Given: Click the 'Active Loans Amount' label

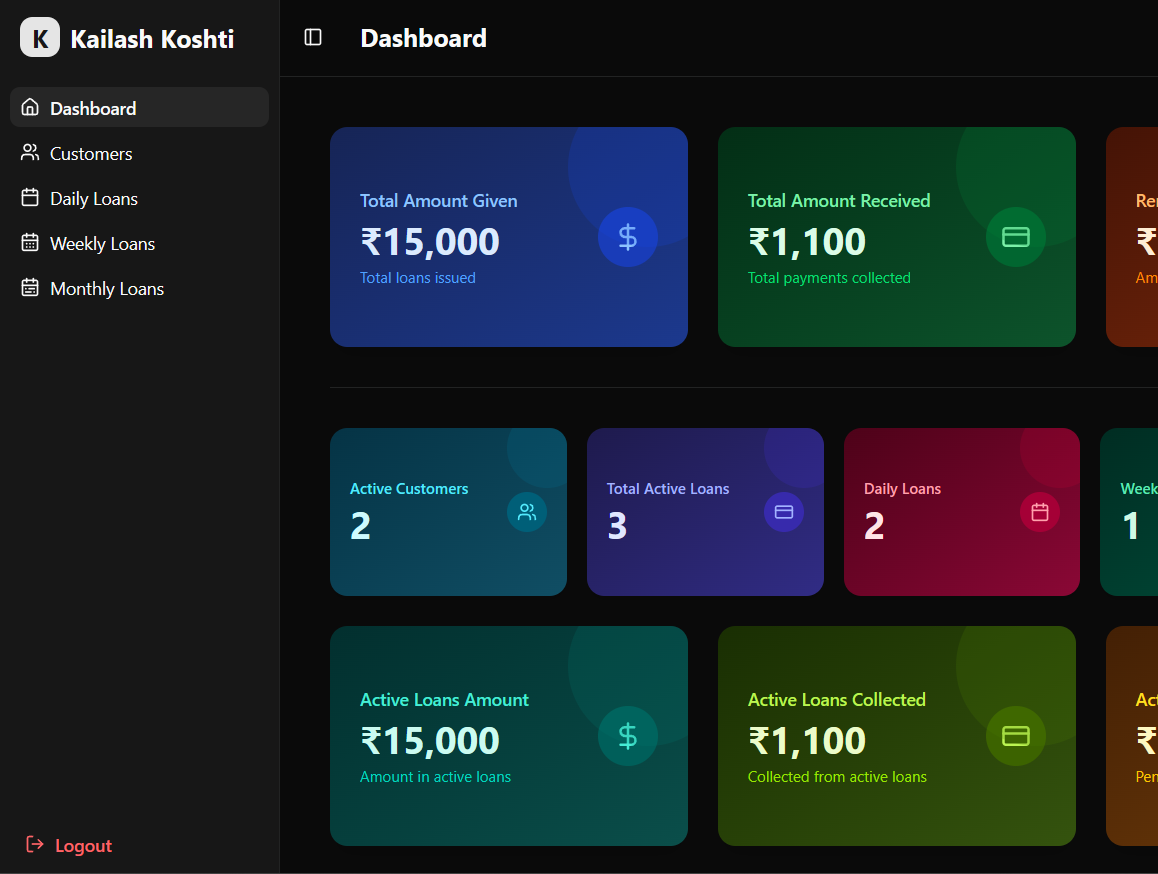Looking at the screenshot, I should [x=445, y=700].
